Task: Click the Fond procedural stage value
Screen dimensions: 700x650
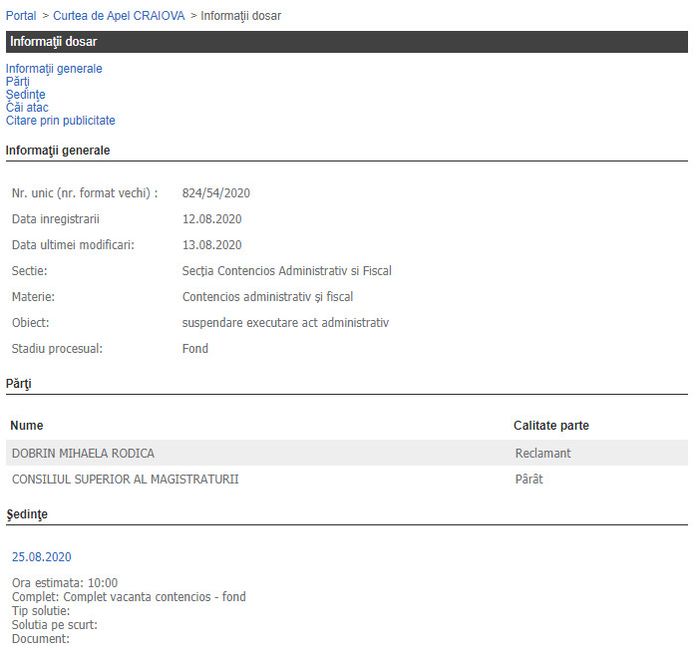Action: point(195,348)
